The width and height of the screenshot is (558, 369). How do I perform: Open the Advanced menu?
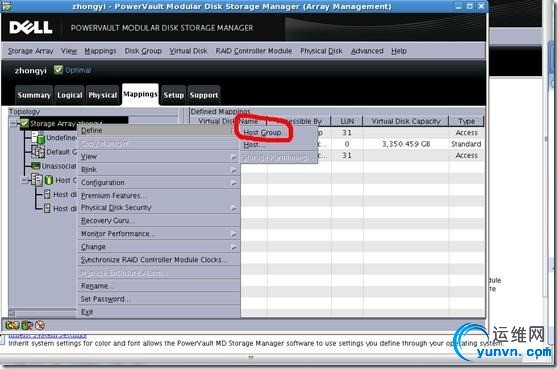pyautogui.click(x=367, y=51)
